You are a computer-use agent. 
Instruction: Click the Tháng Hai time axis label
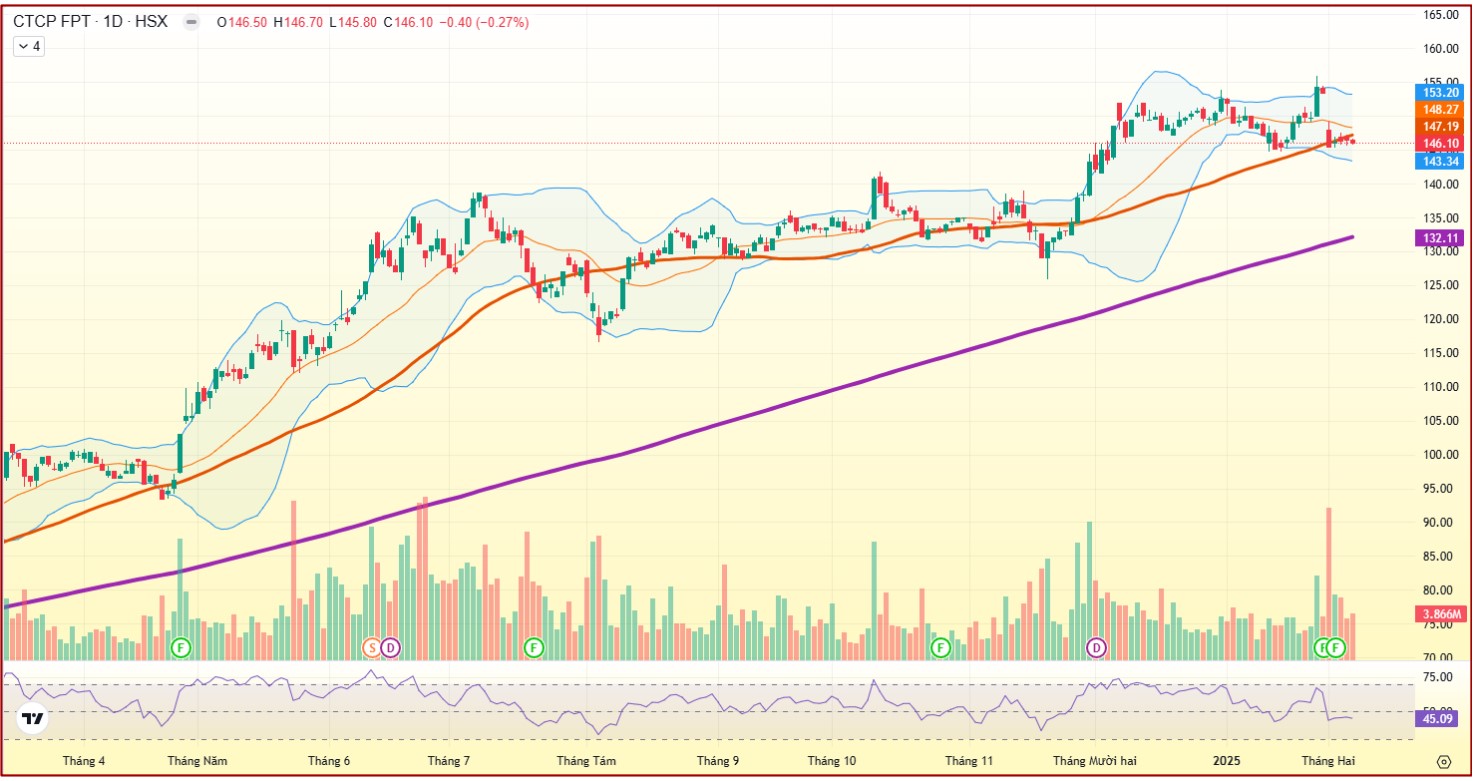[1330, 761]
